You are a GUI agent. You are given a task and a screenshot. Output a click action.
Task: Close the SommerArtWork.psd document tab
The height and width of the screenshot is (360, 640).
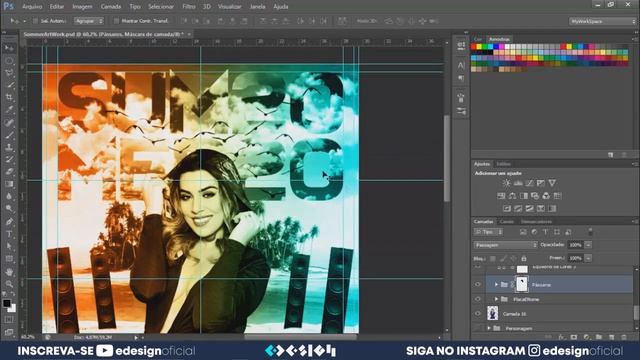(189, 34)
